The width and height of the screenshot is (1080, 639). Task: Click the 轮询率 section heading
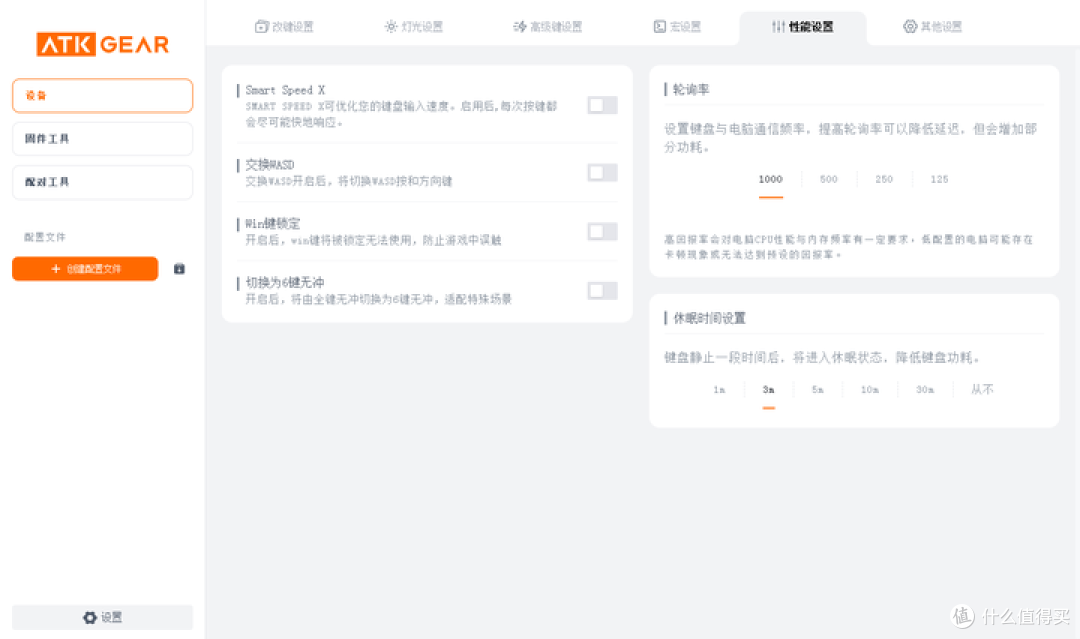(x=691, y=90)
